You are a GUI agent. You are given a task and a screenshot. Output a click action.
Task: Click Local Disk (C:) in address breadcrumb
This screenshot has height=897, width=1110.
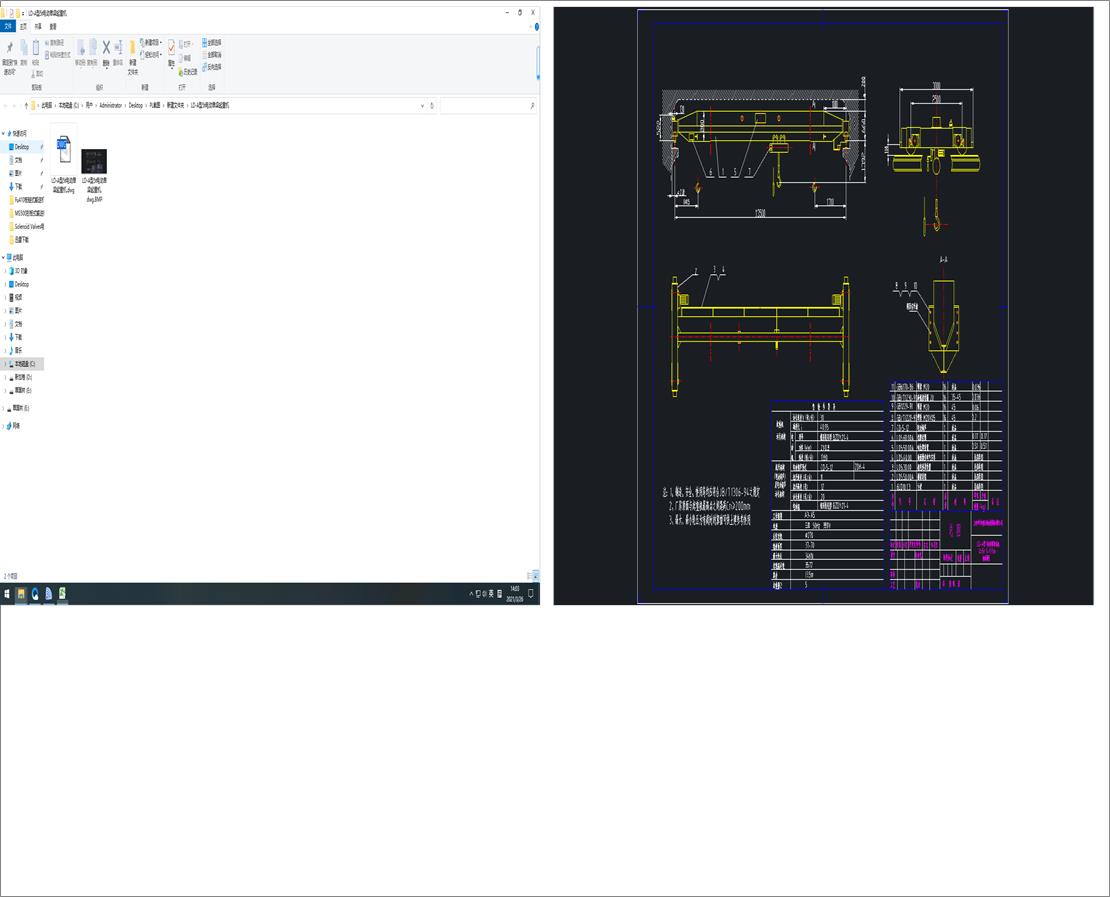pos(69,105)
